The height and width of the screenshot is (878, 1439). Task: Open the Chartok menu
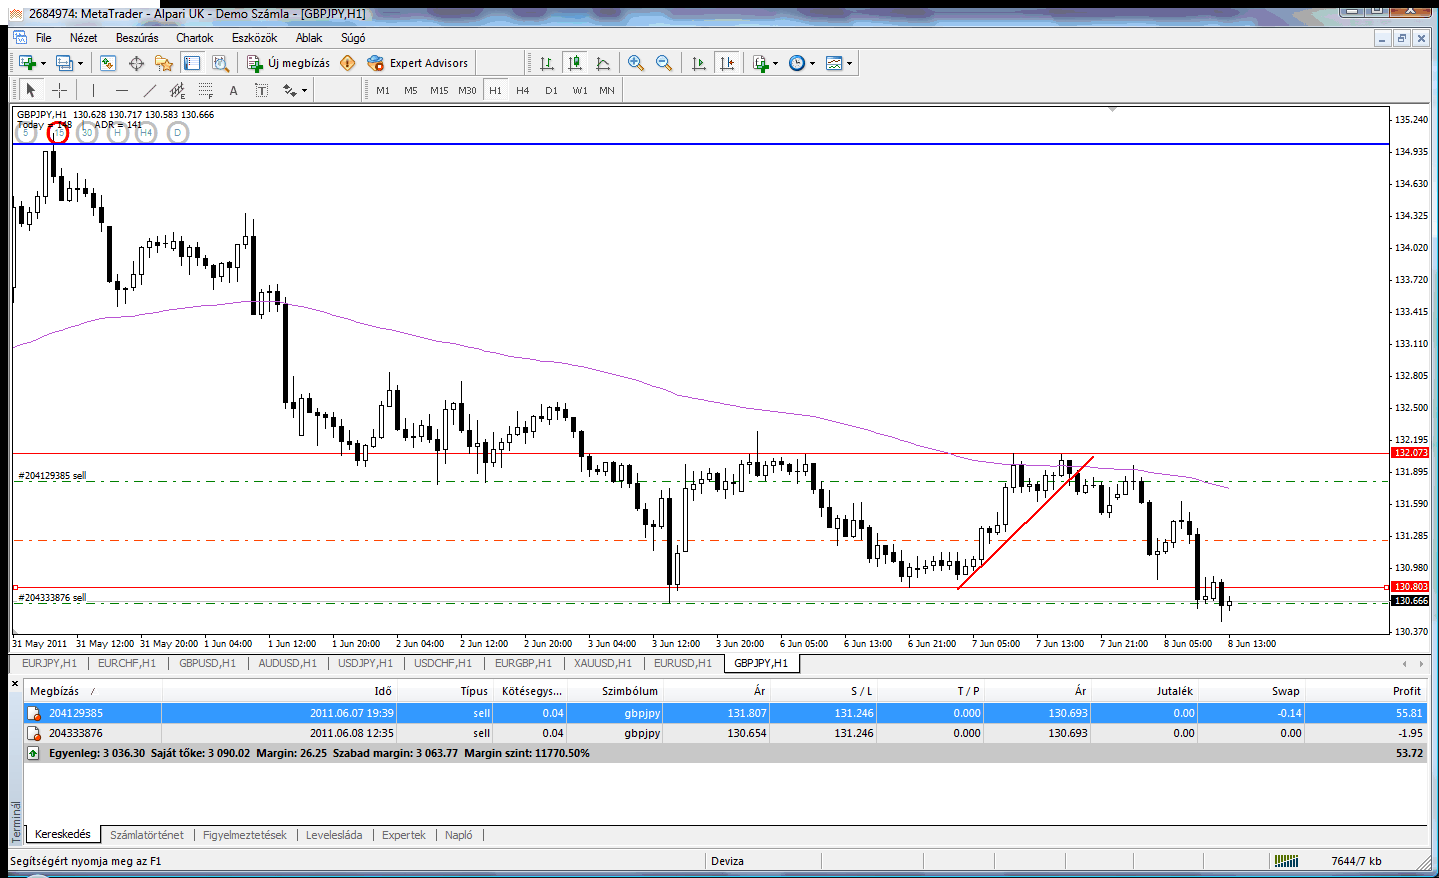tap(194, 38)
